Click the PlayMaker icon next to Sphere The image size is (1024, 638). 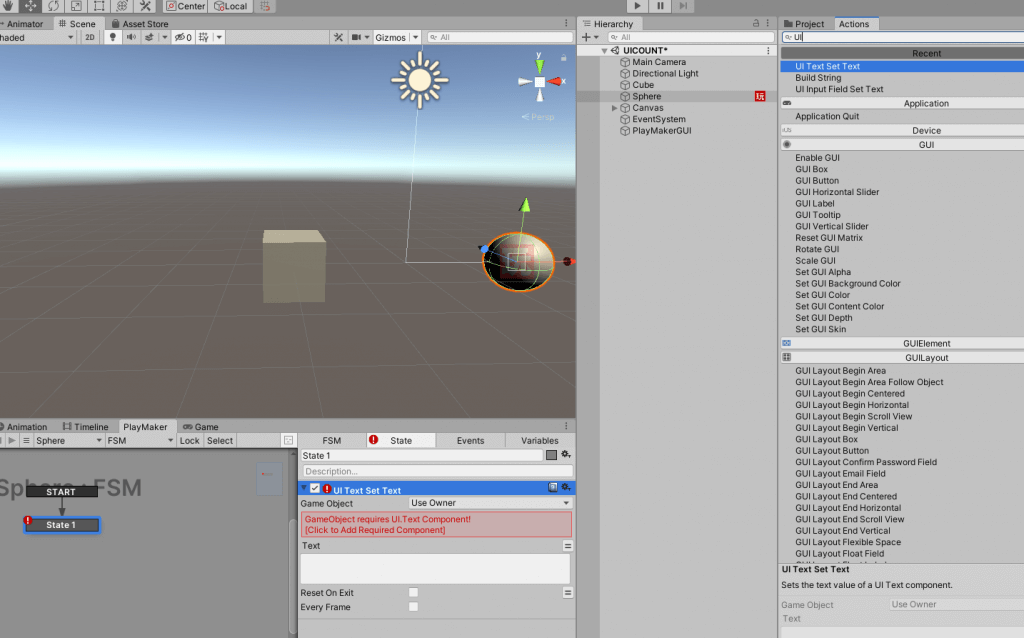coord(758,96)
